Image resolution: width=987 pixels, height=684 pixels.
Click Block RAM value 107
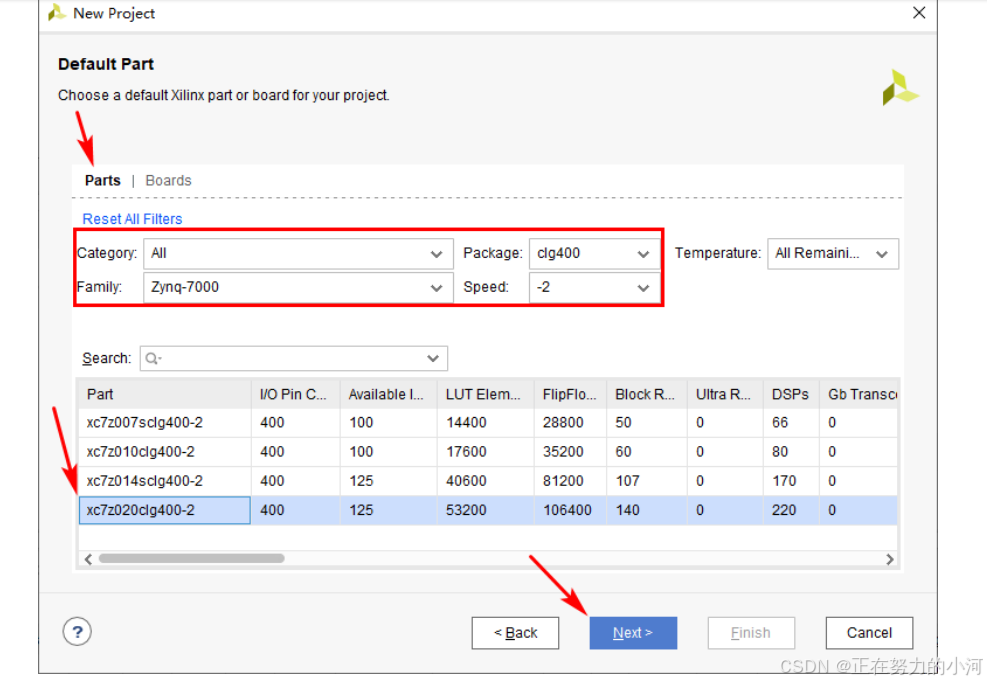point(627,481)
